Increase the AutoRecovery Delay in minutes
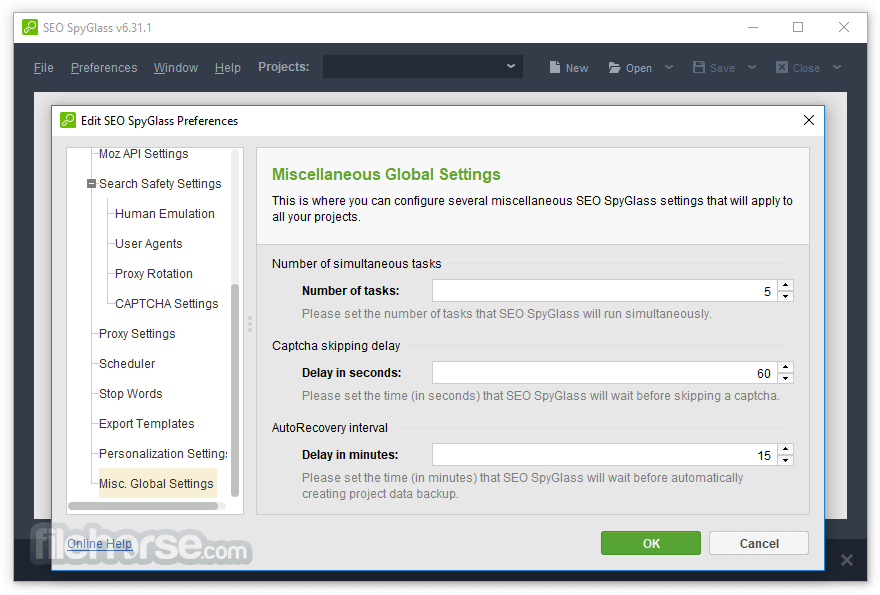Screen dimensions: 880x595 786,449
